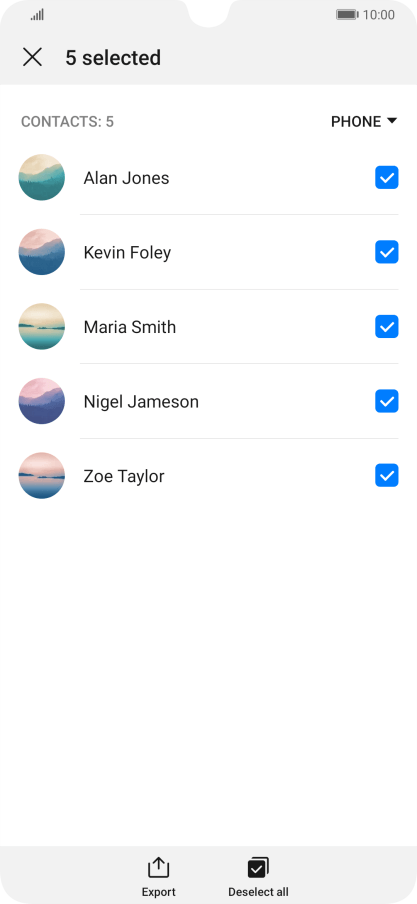Tap the battery icon in status bar
The image size is (417, 904).
347,14
